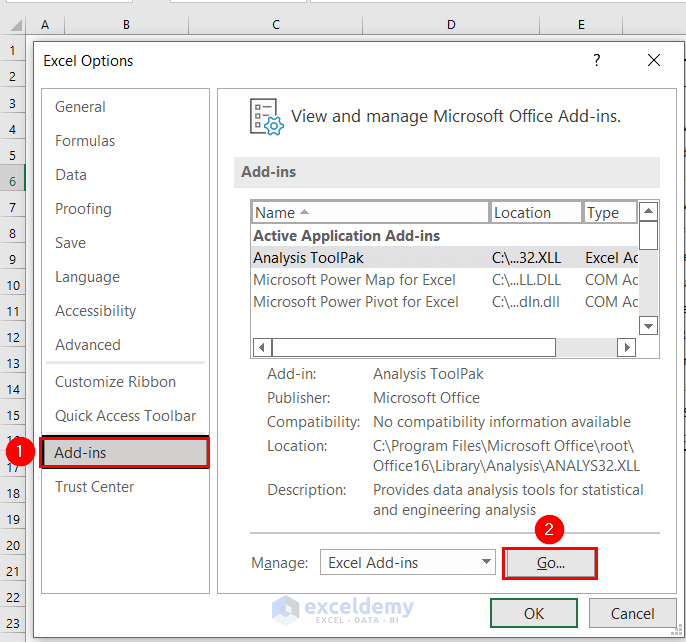Select Customize Ribbon category
Viewport: 686px width, 642px height.
coord(116,382)
